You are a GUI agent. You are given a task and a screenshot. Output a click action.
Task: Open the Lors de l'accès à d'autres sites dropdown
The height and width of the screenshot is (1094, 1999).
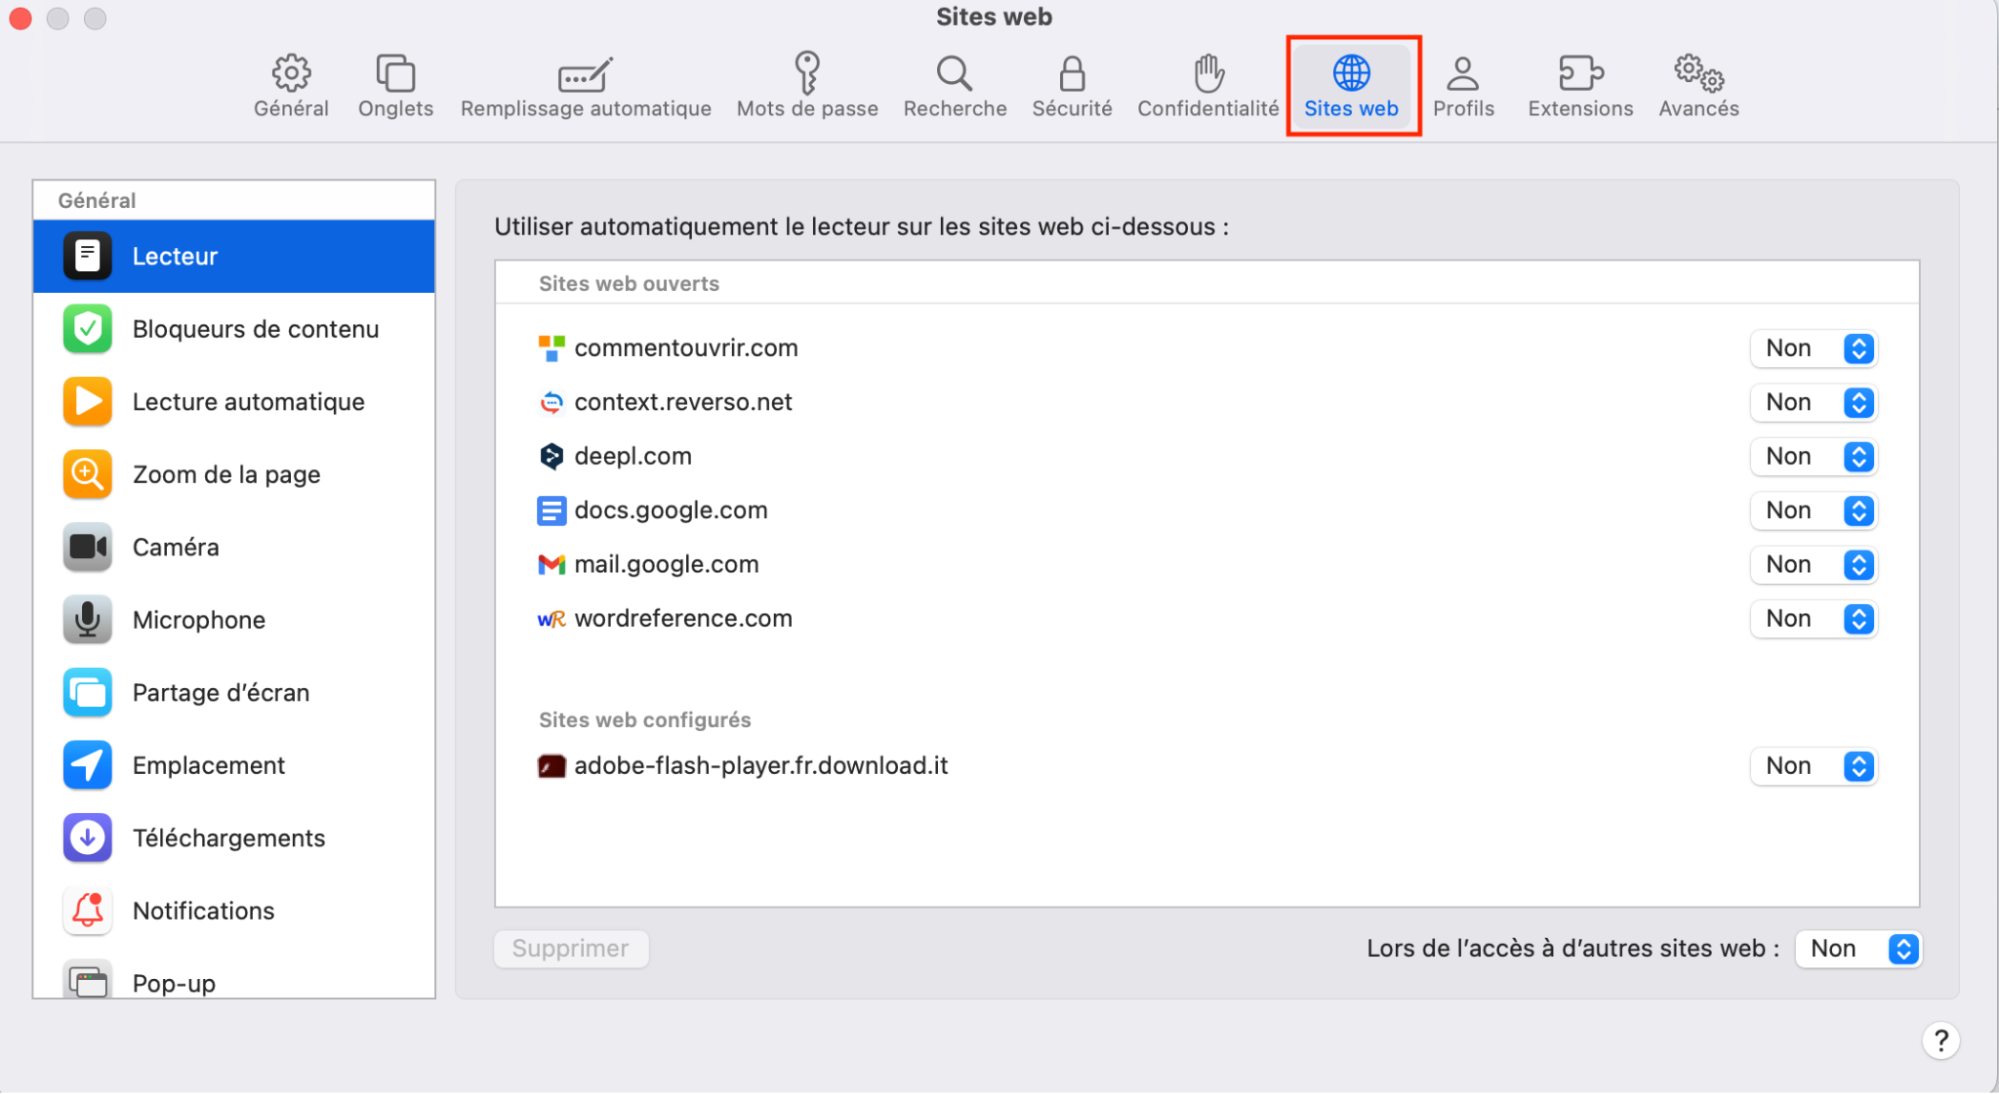(x=1857, y=948)
